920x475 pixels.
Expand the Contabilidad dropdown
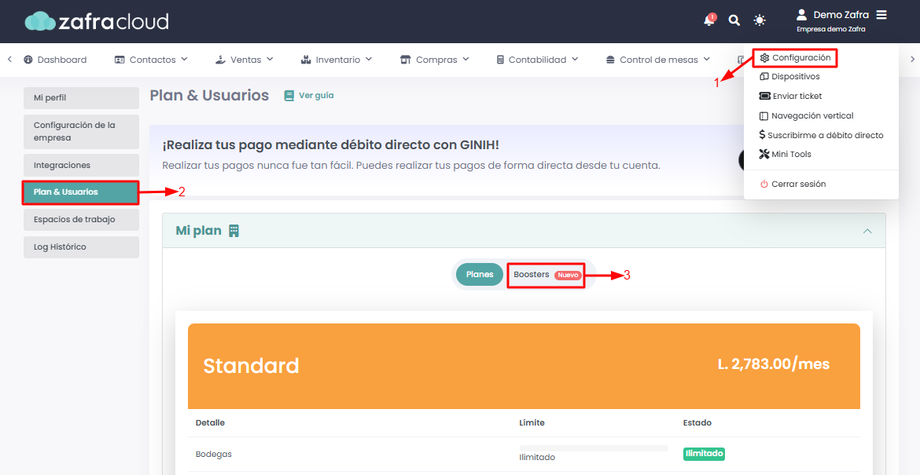point(575,59)
